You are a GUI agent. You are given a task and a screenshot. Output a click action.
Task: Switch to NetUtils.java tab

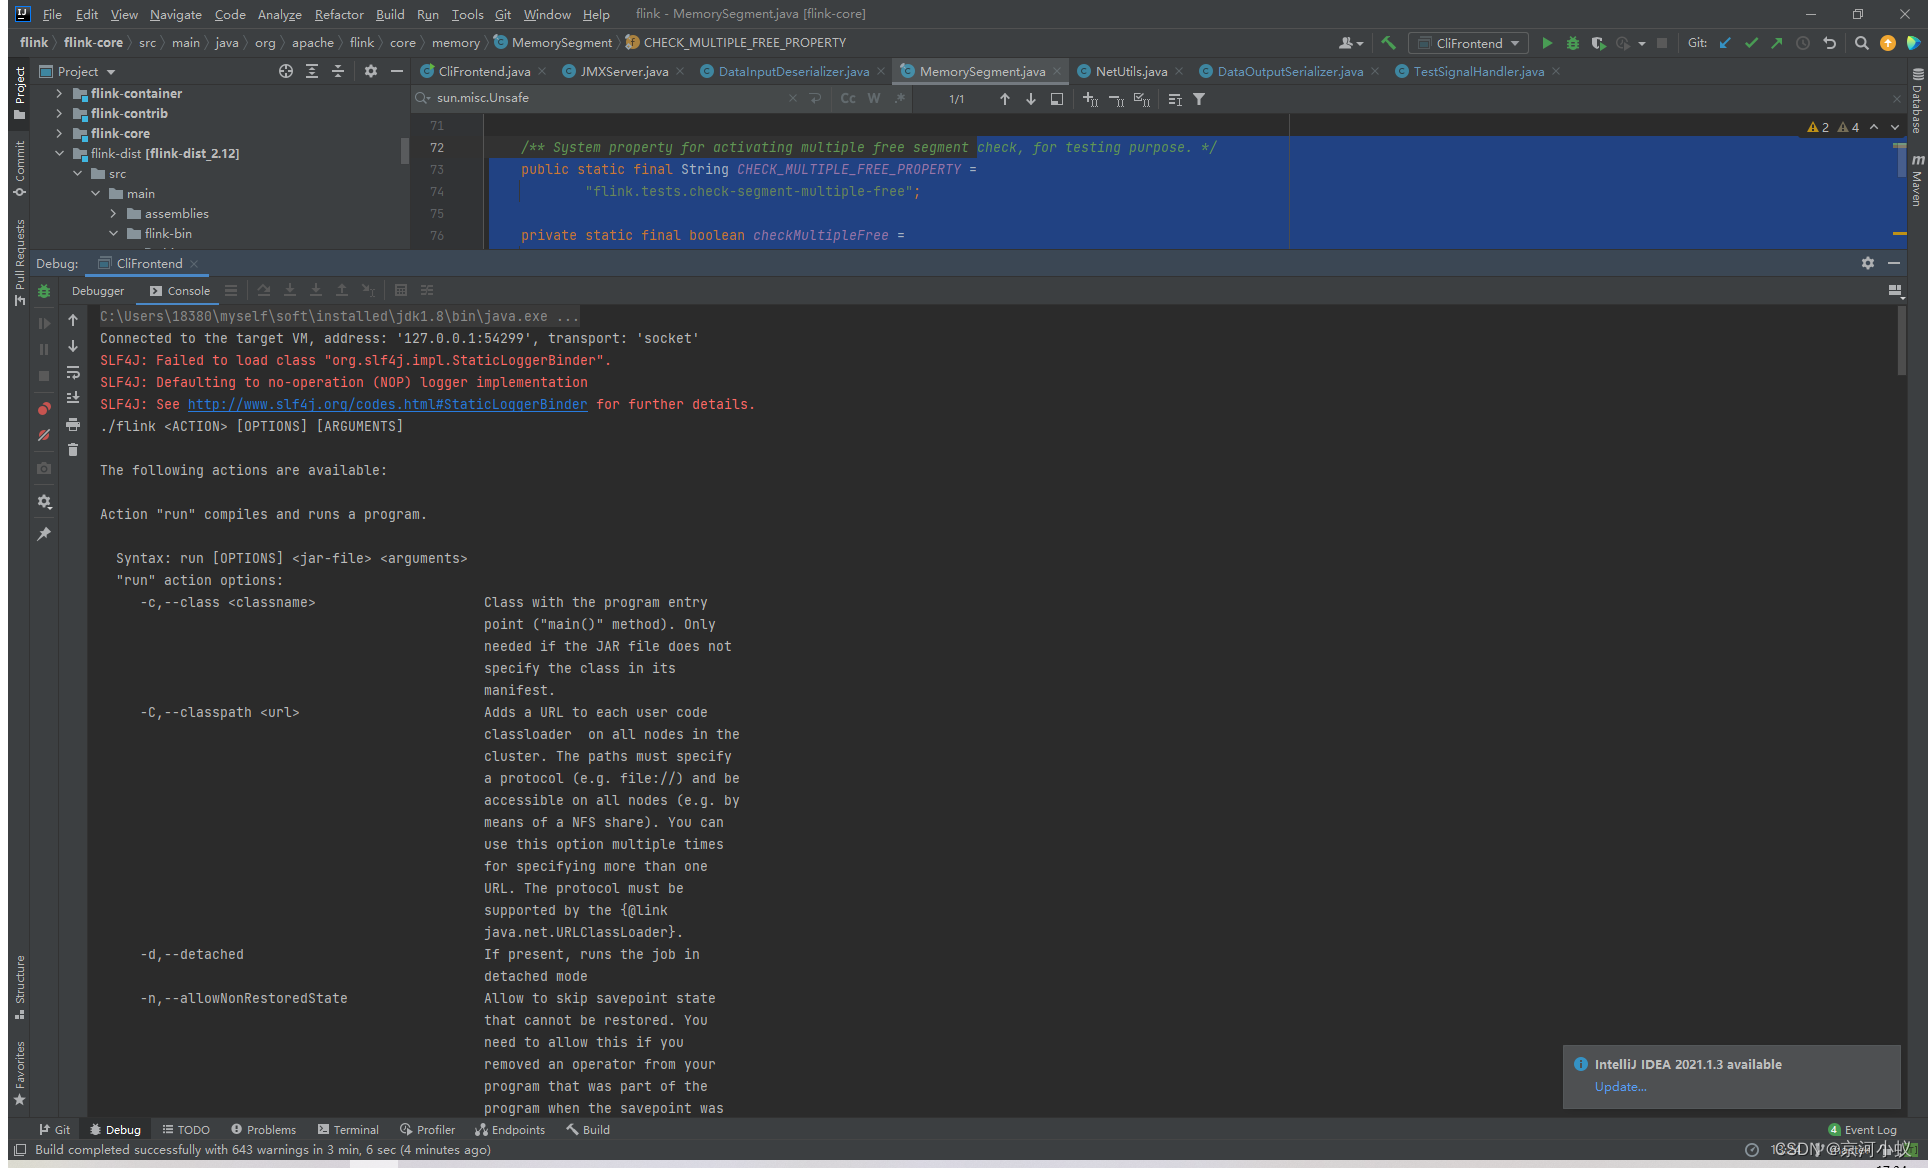pyautogui.click(x=1131, y=71)
